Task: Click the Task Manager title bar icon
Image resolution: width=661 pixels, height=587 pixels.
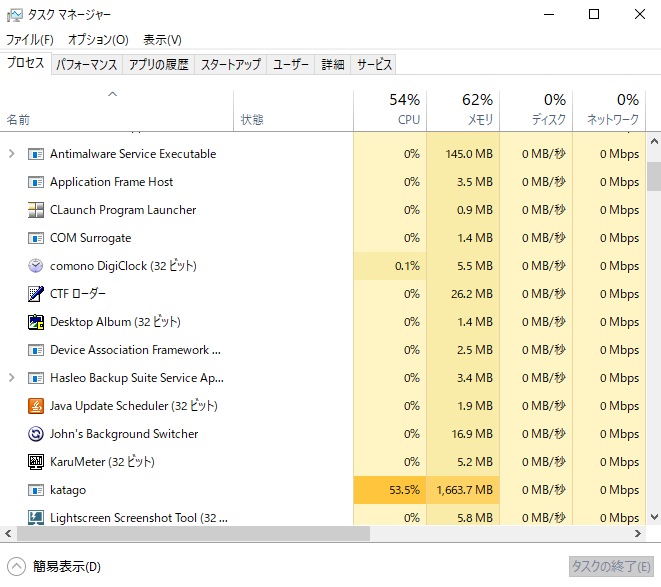Action: click(x=15, y=15)
